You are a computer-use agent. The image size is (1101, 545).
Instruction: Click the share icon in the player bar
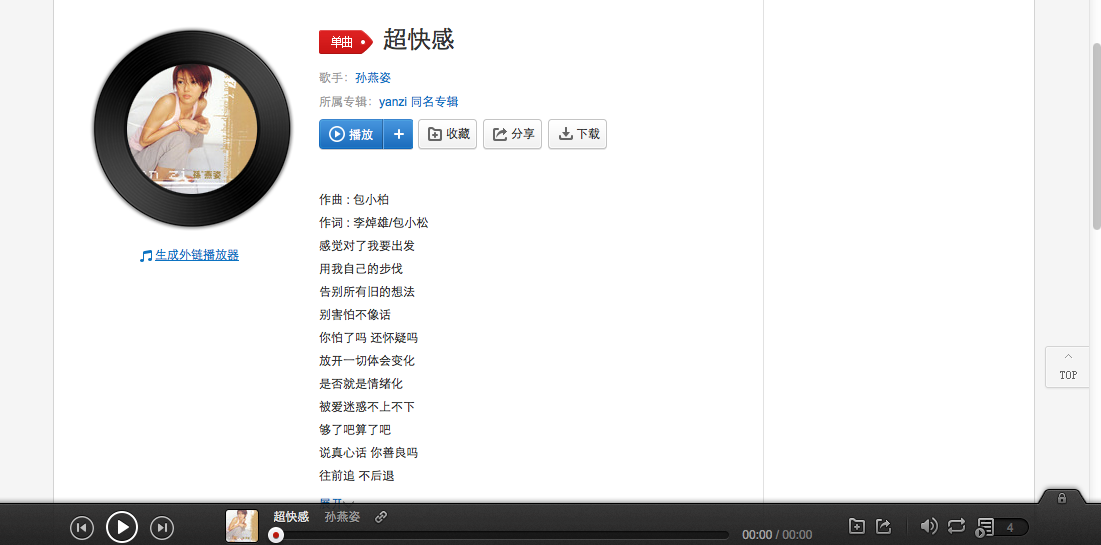(x=884, y=526)
